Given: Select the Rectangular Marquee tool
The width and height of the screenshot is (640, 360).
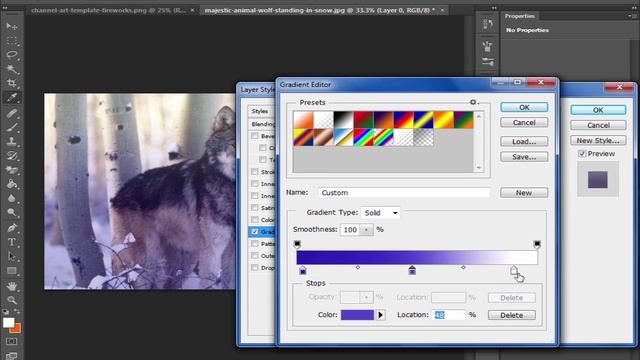Looking at the screenshot, I should coord(11,40).
